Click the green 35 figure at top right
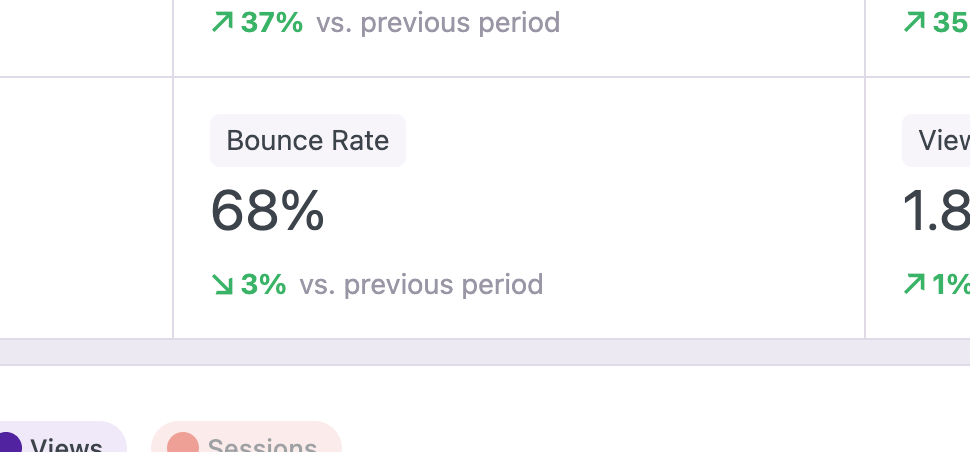970x452 pixels. click(950, 22)
